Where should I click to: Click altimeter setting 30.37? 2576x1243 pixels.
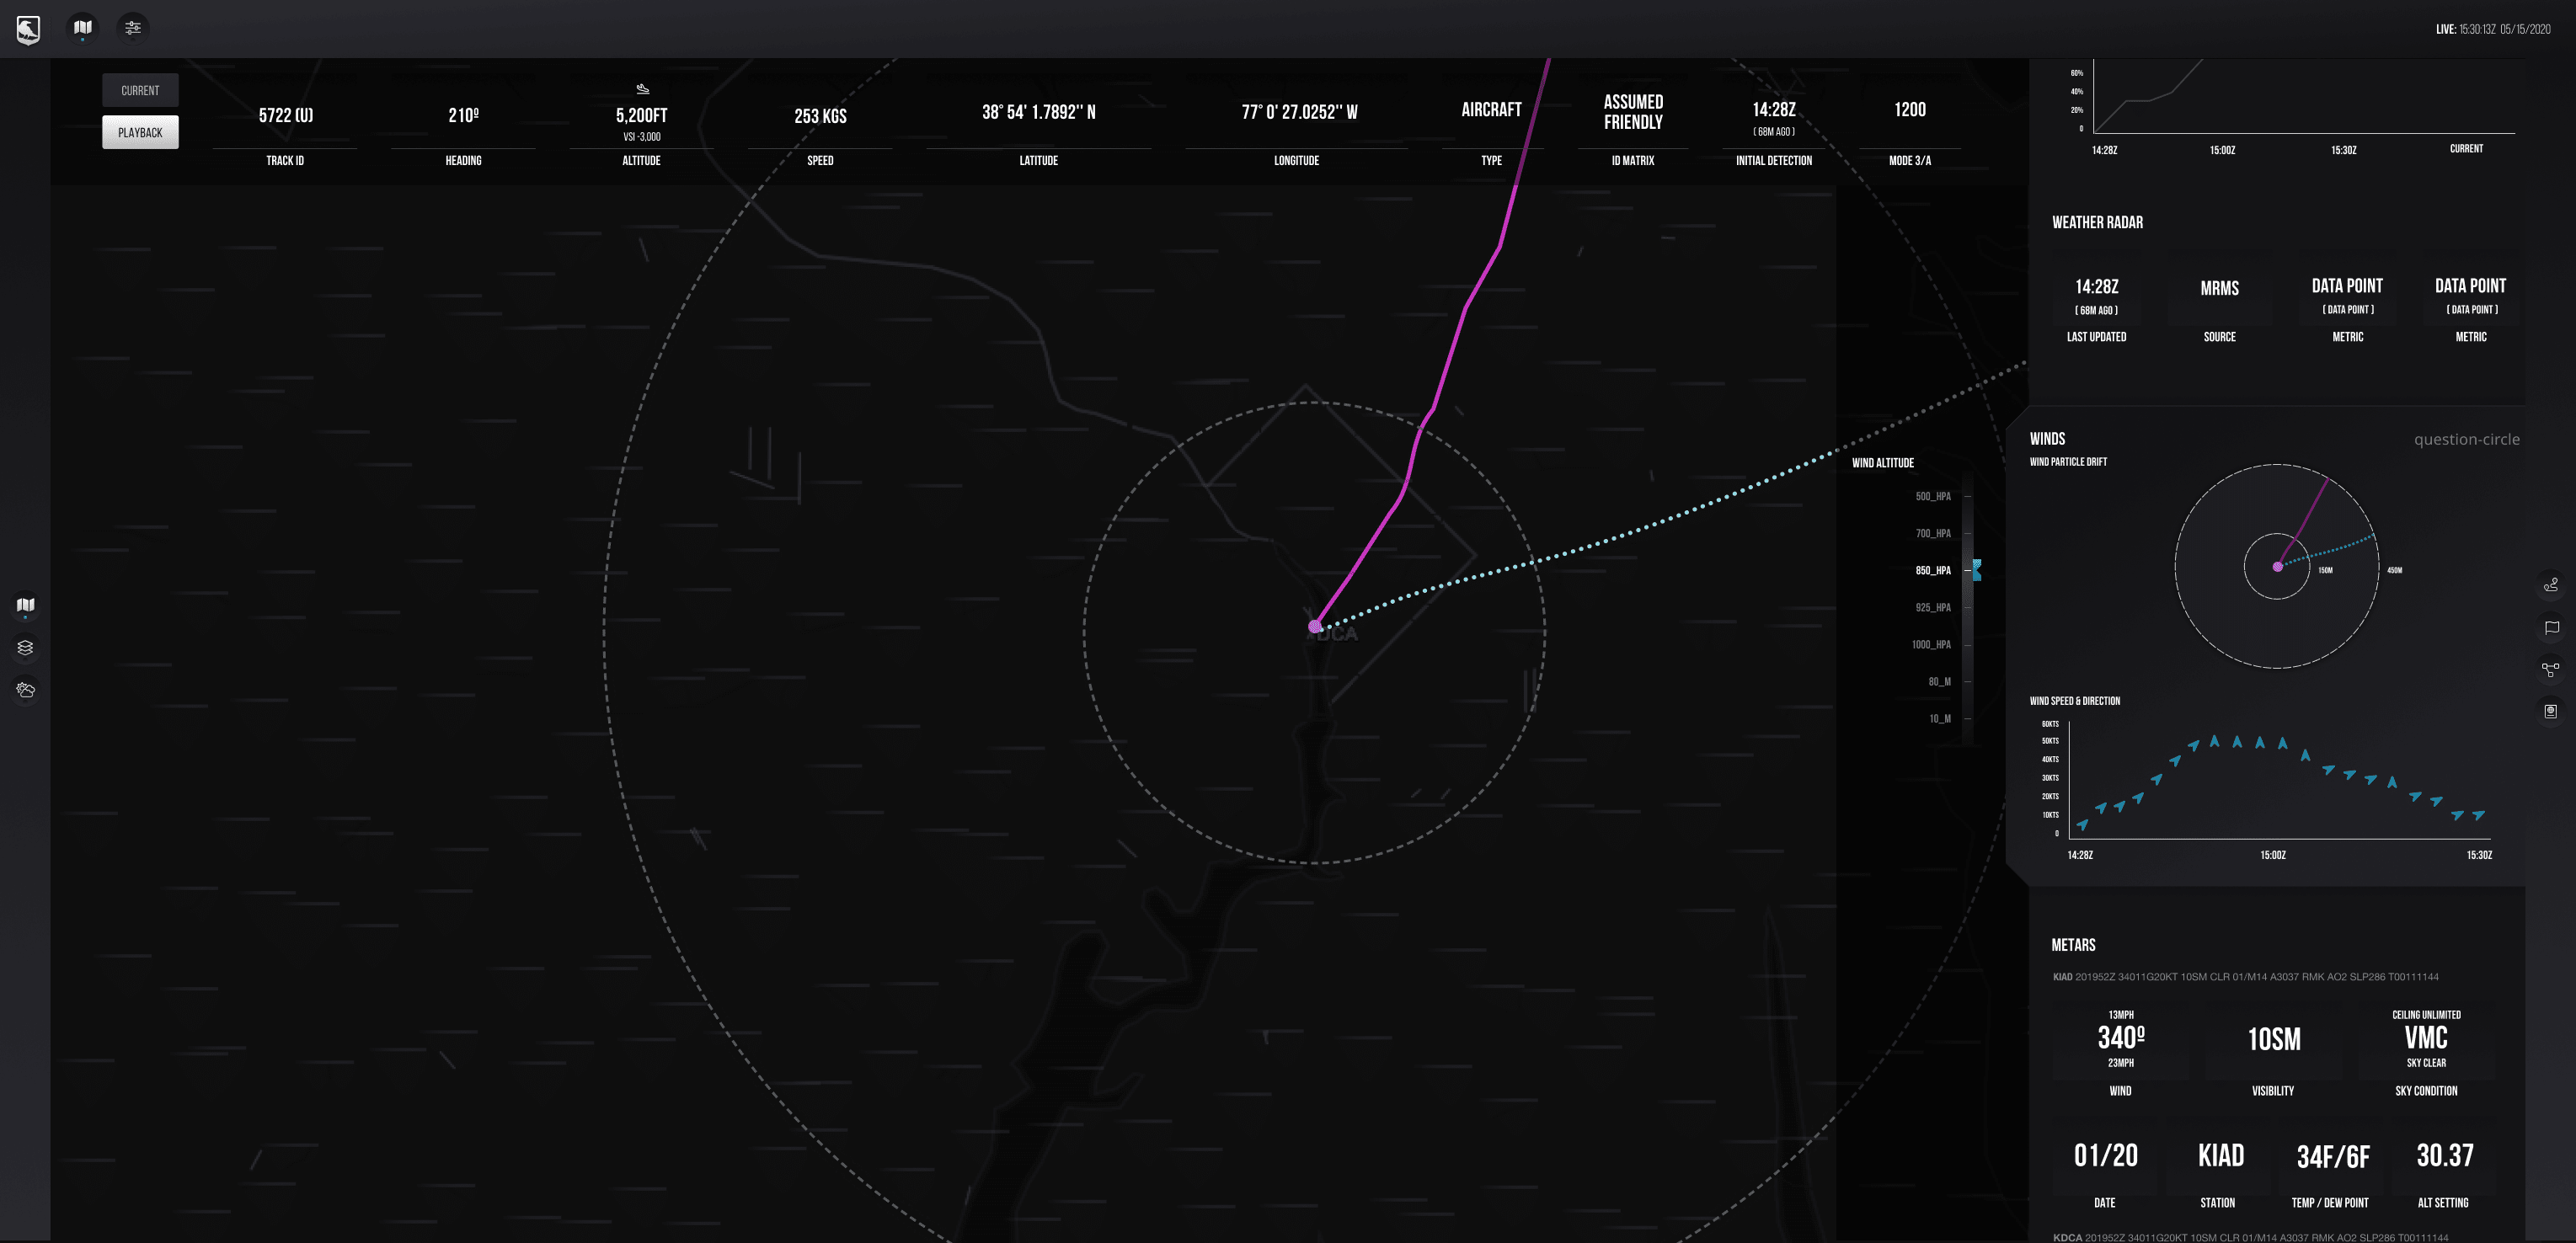[x=2444, y=1155]
